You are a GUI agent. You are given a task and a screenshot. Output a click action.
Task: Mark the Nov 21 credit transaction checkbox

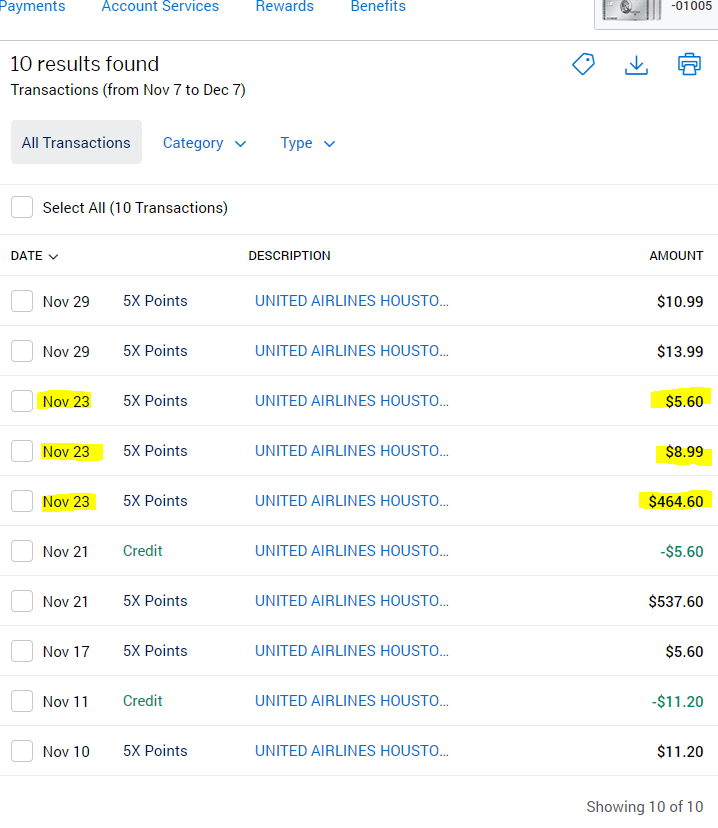coord(22,551)
